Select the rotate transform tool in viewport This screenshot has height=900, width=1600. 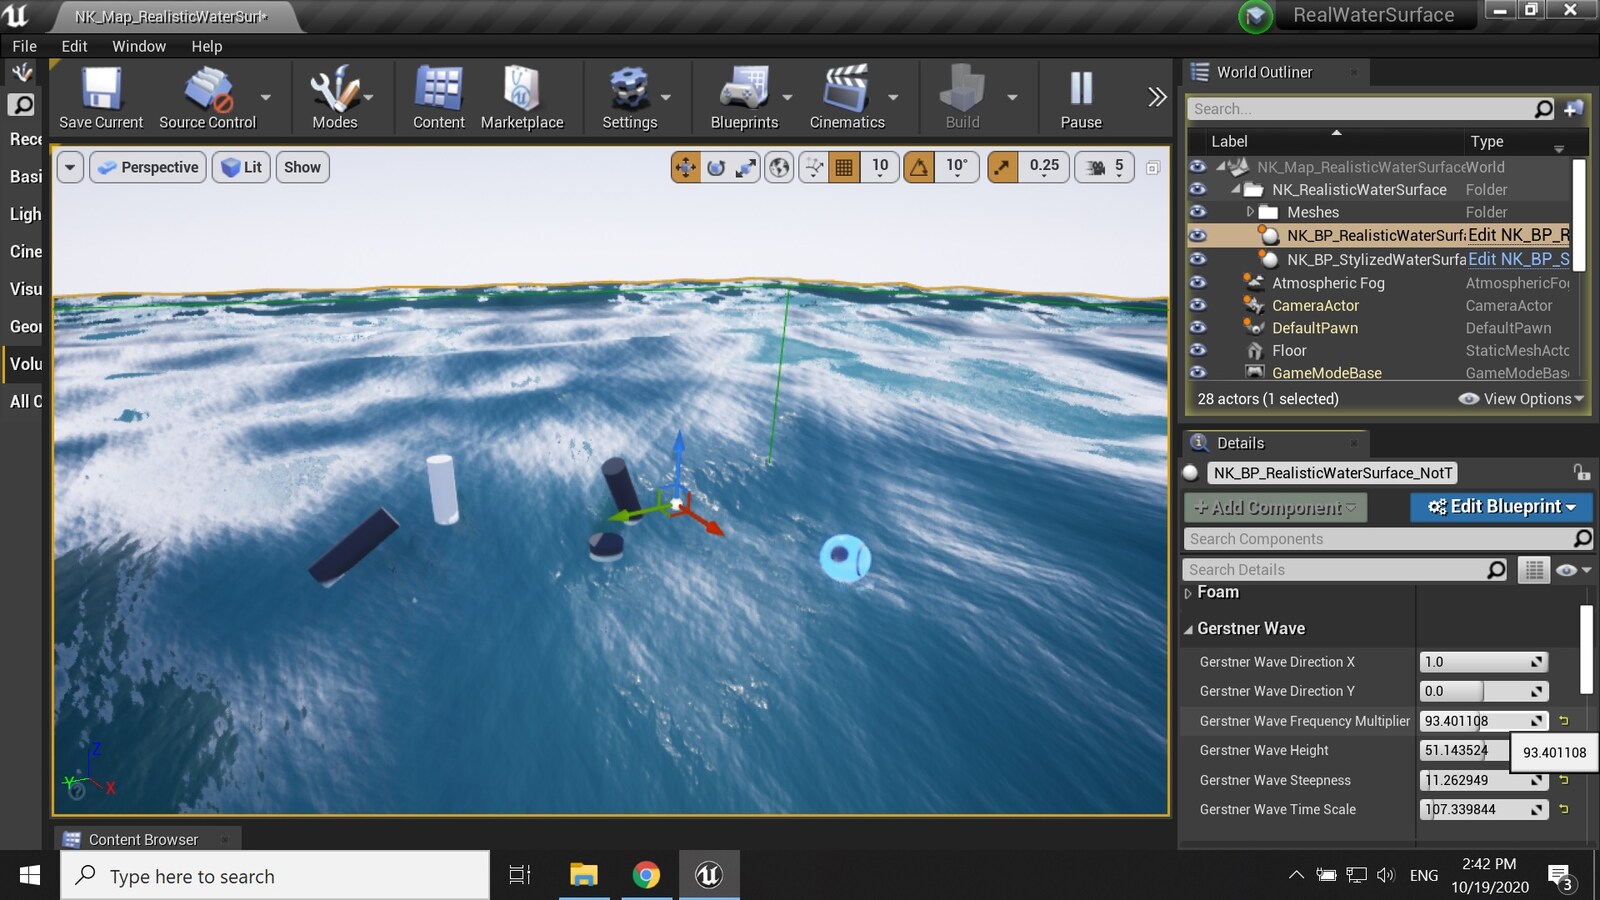[716, 167]
